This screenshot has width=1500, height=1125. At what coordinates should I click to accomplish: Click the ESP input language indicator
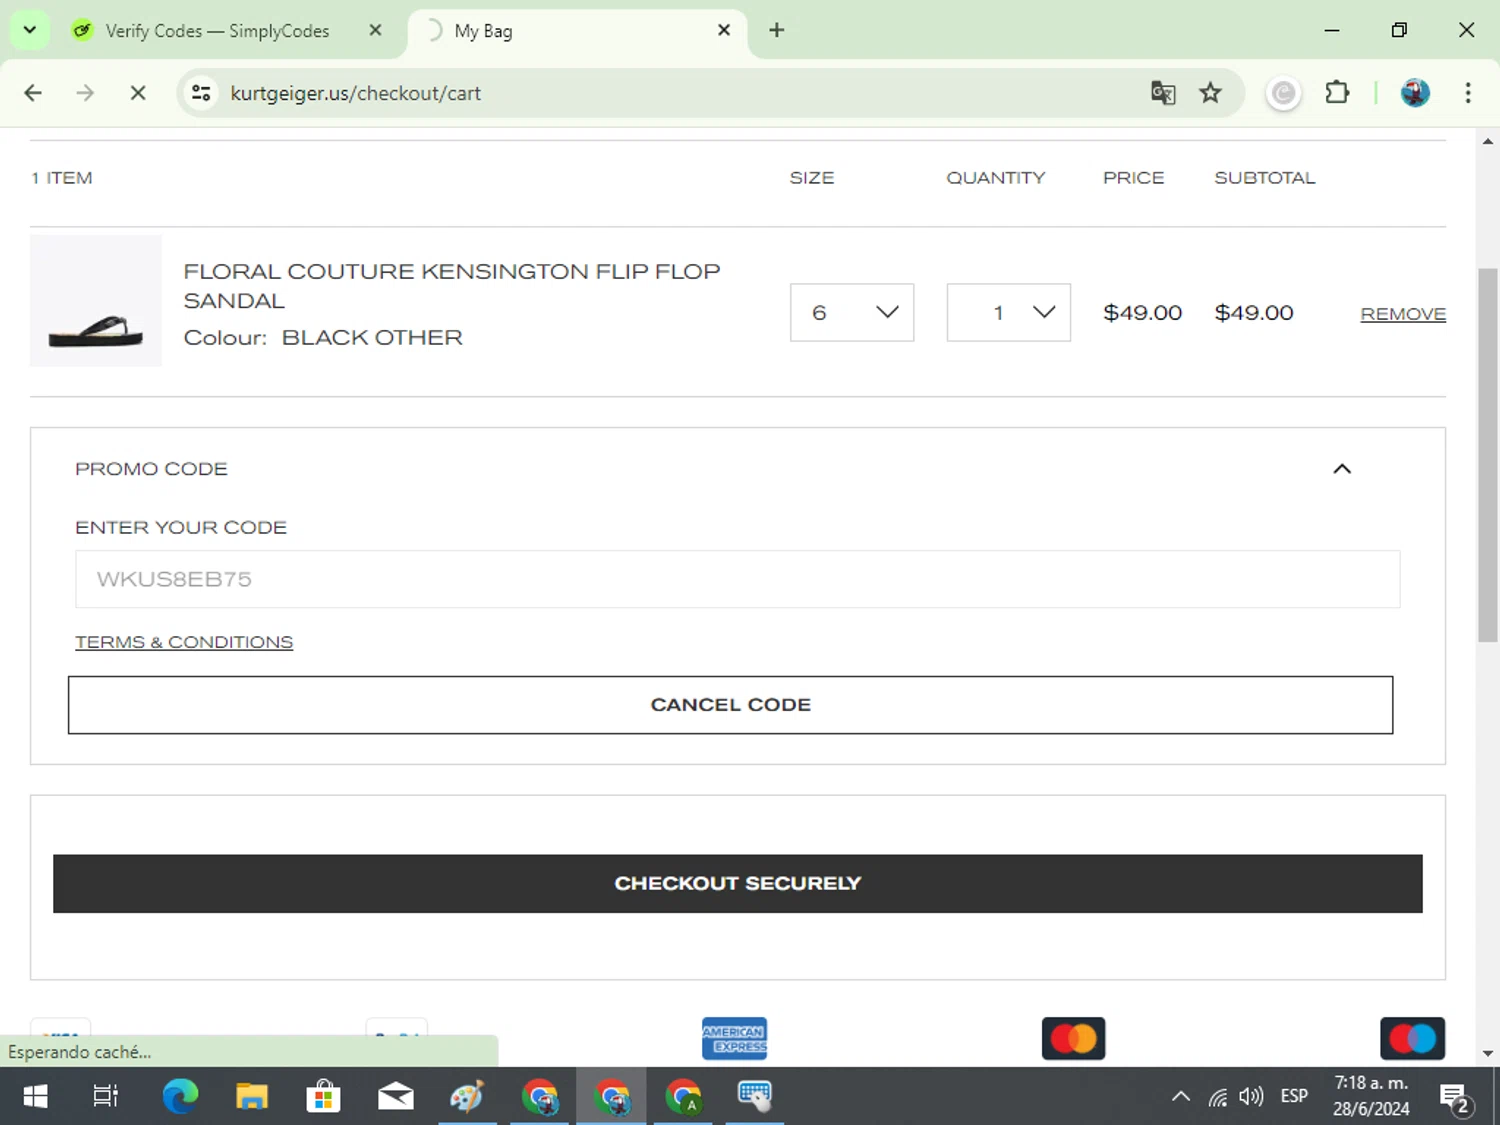[1294, 1097]
